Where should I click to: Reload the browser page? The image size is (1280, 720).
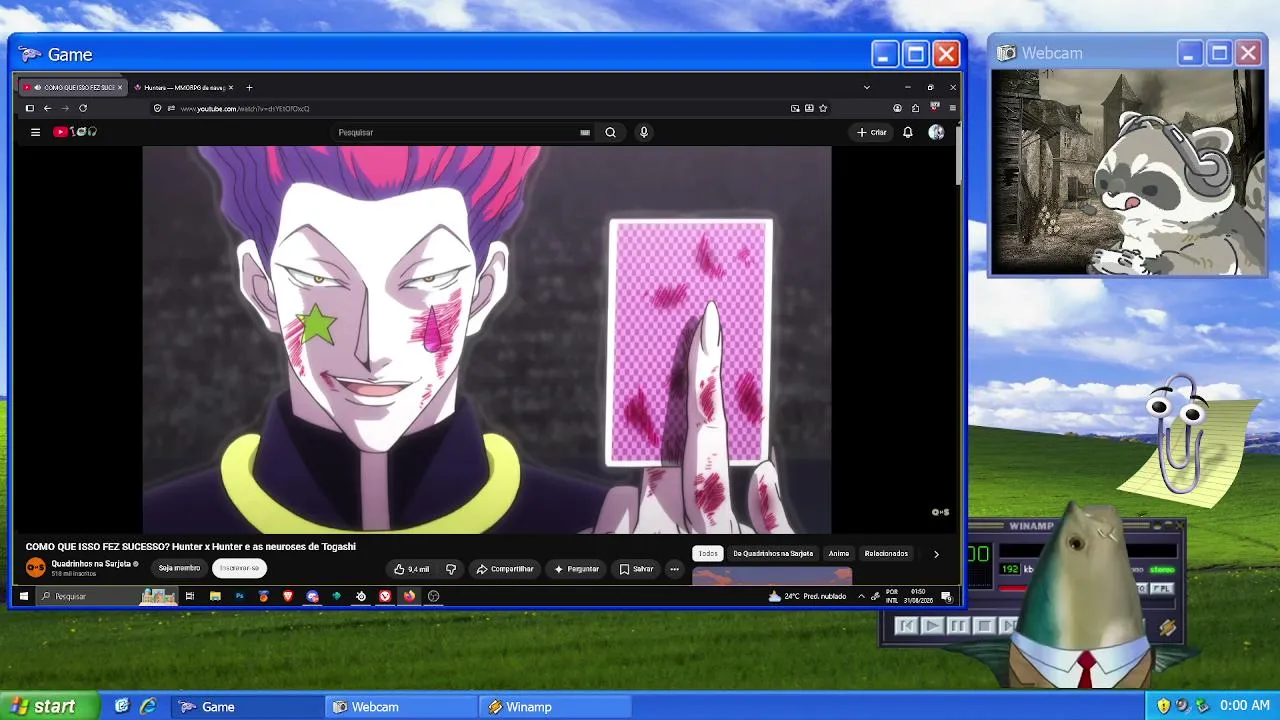pyautogui.click(x=83, y=108)
